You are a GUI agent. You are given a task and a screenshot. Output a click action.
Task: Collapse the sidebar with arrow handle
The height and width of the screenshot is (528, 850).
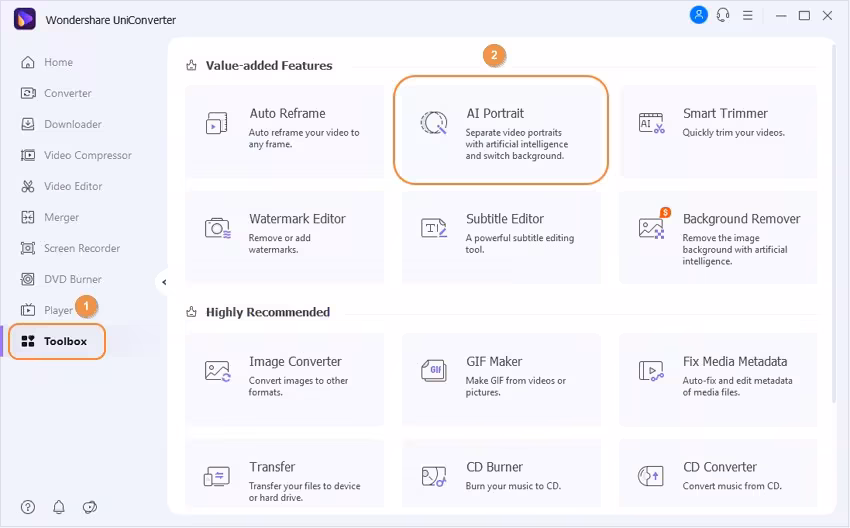(163, 282)
